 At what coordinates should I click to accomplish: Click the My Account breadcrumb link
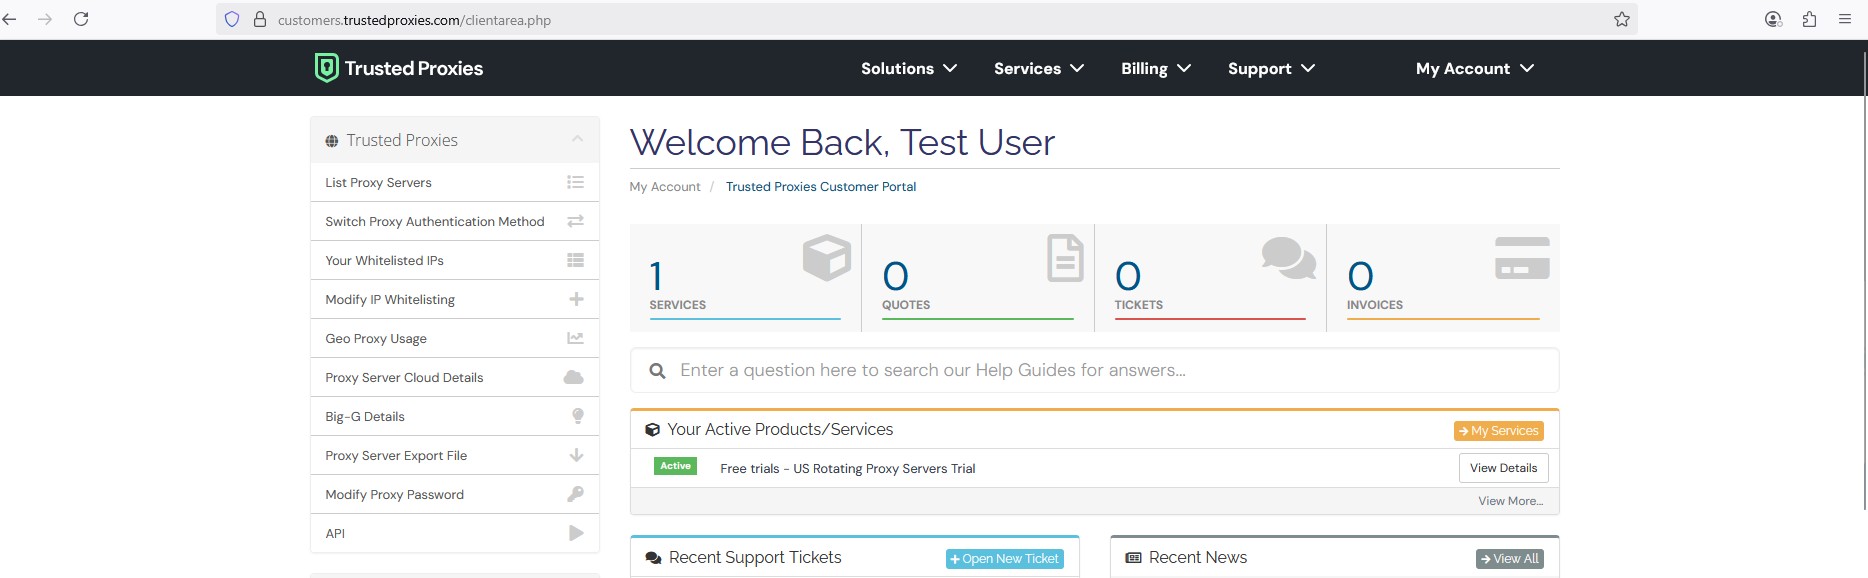pyautogui.click(x=665, y=187)
